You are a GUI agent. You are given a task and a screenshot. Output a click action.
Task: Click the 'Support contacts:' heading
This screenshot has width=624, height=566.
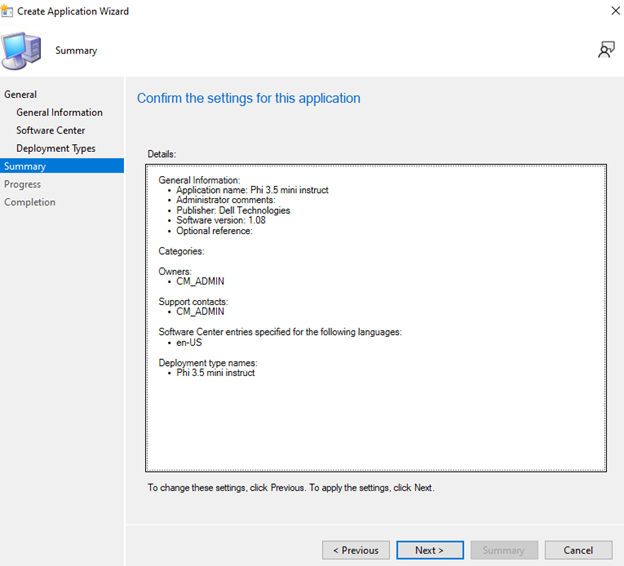[193, 302]
